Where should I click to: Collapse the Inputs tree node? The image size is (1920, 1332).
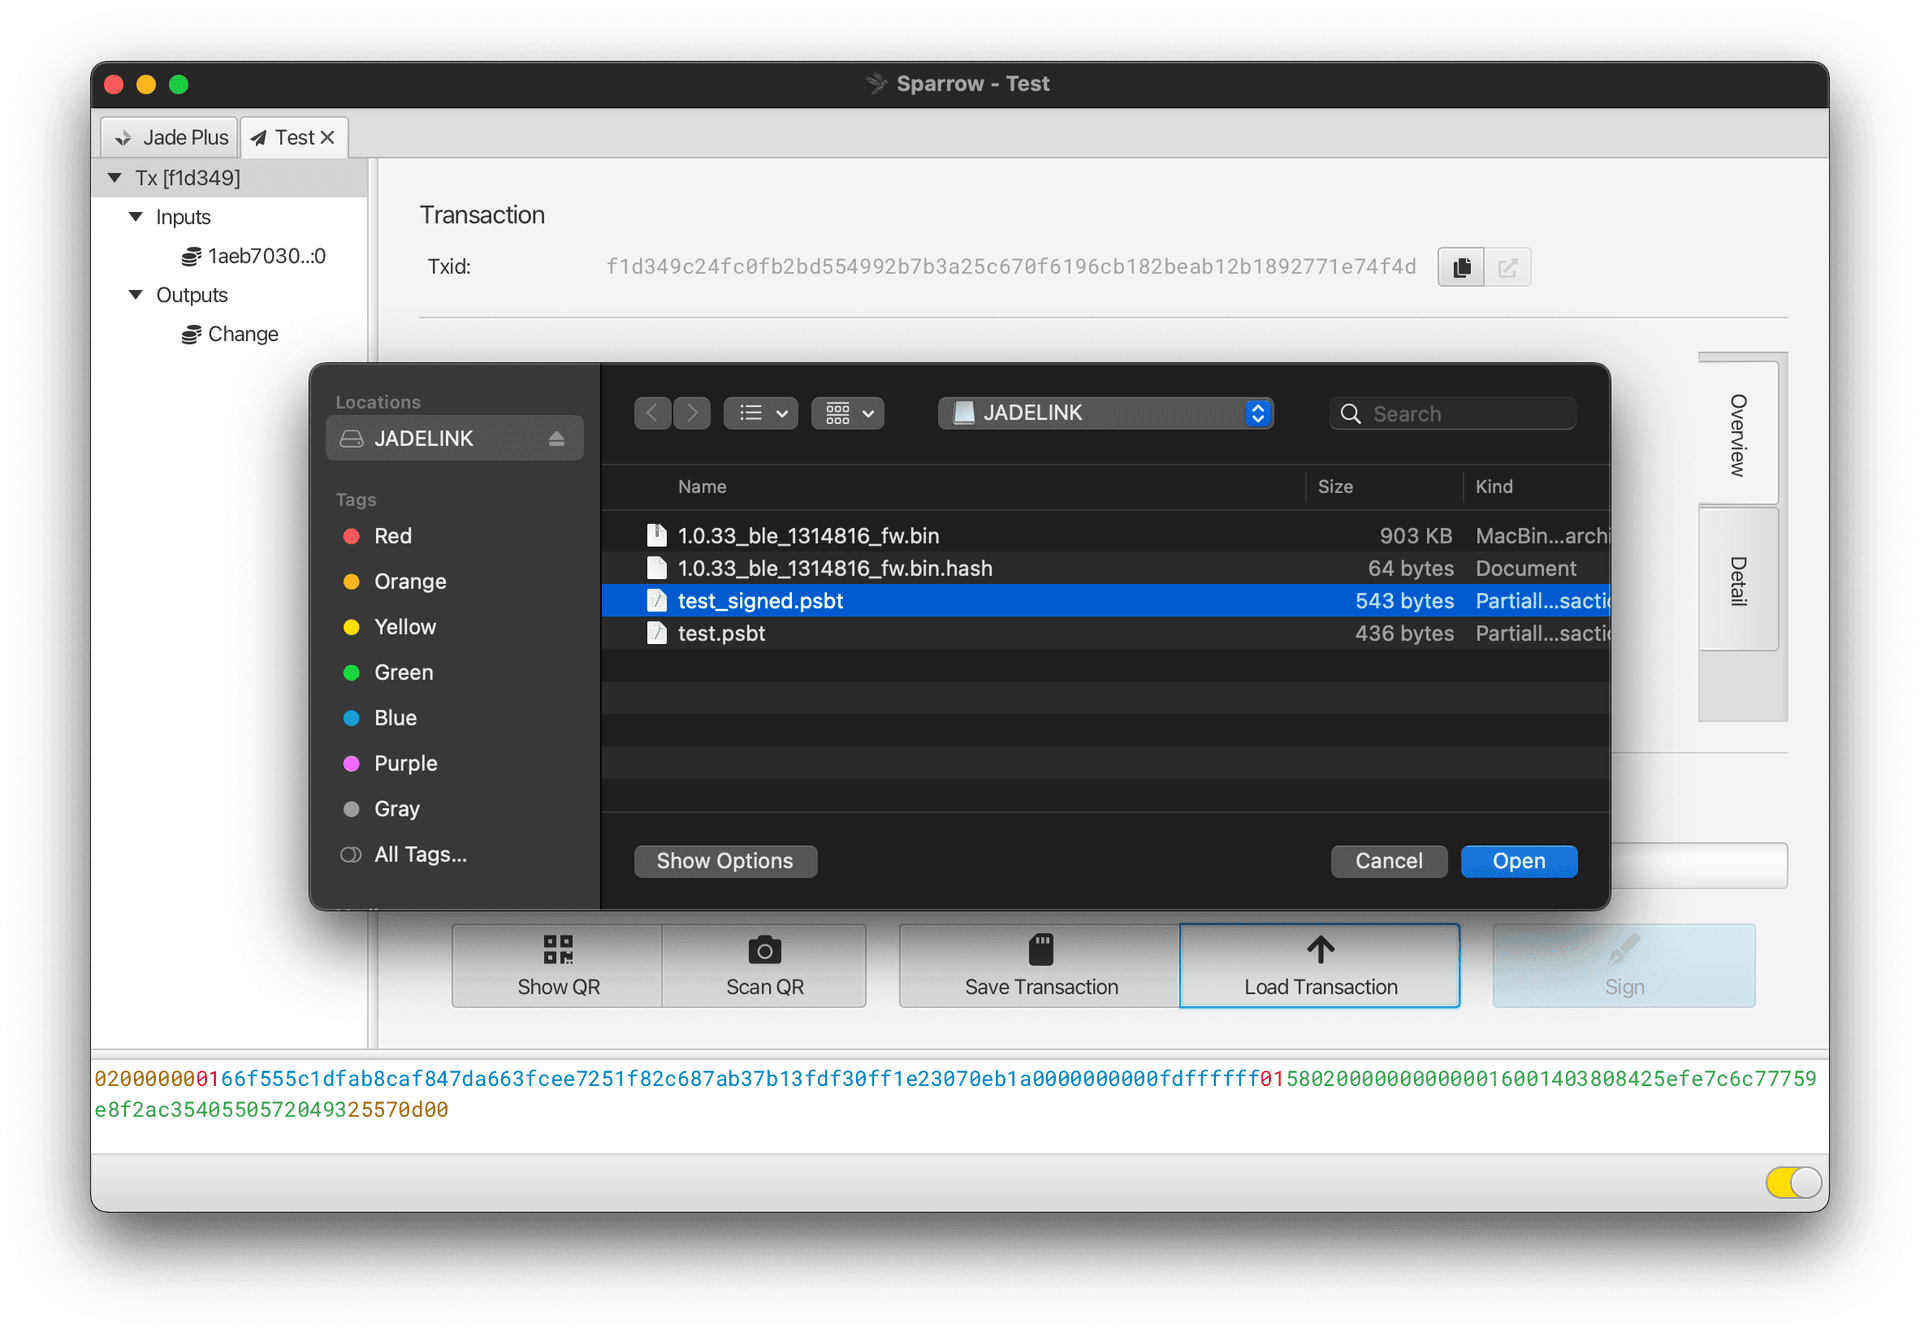(136, 217)
